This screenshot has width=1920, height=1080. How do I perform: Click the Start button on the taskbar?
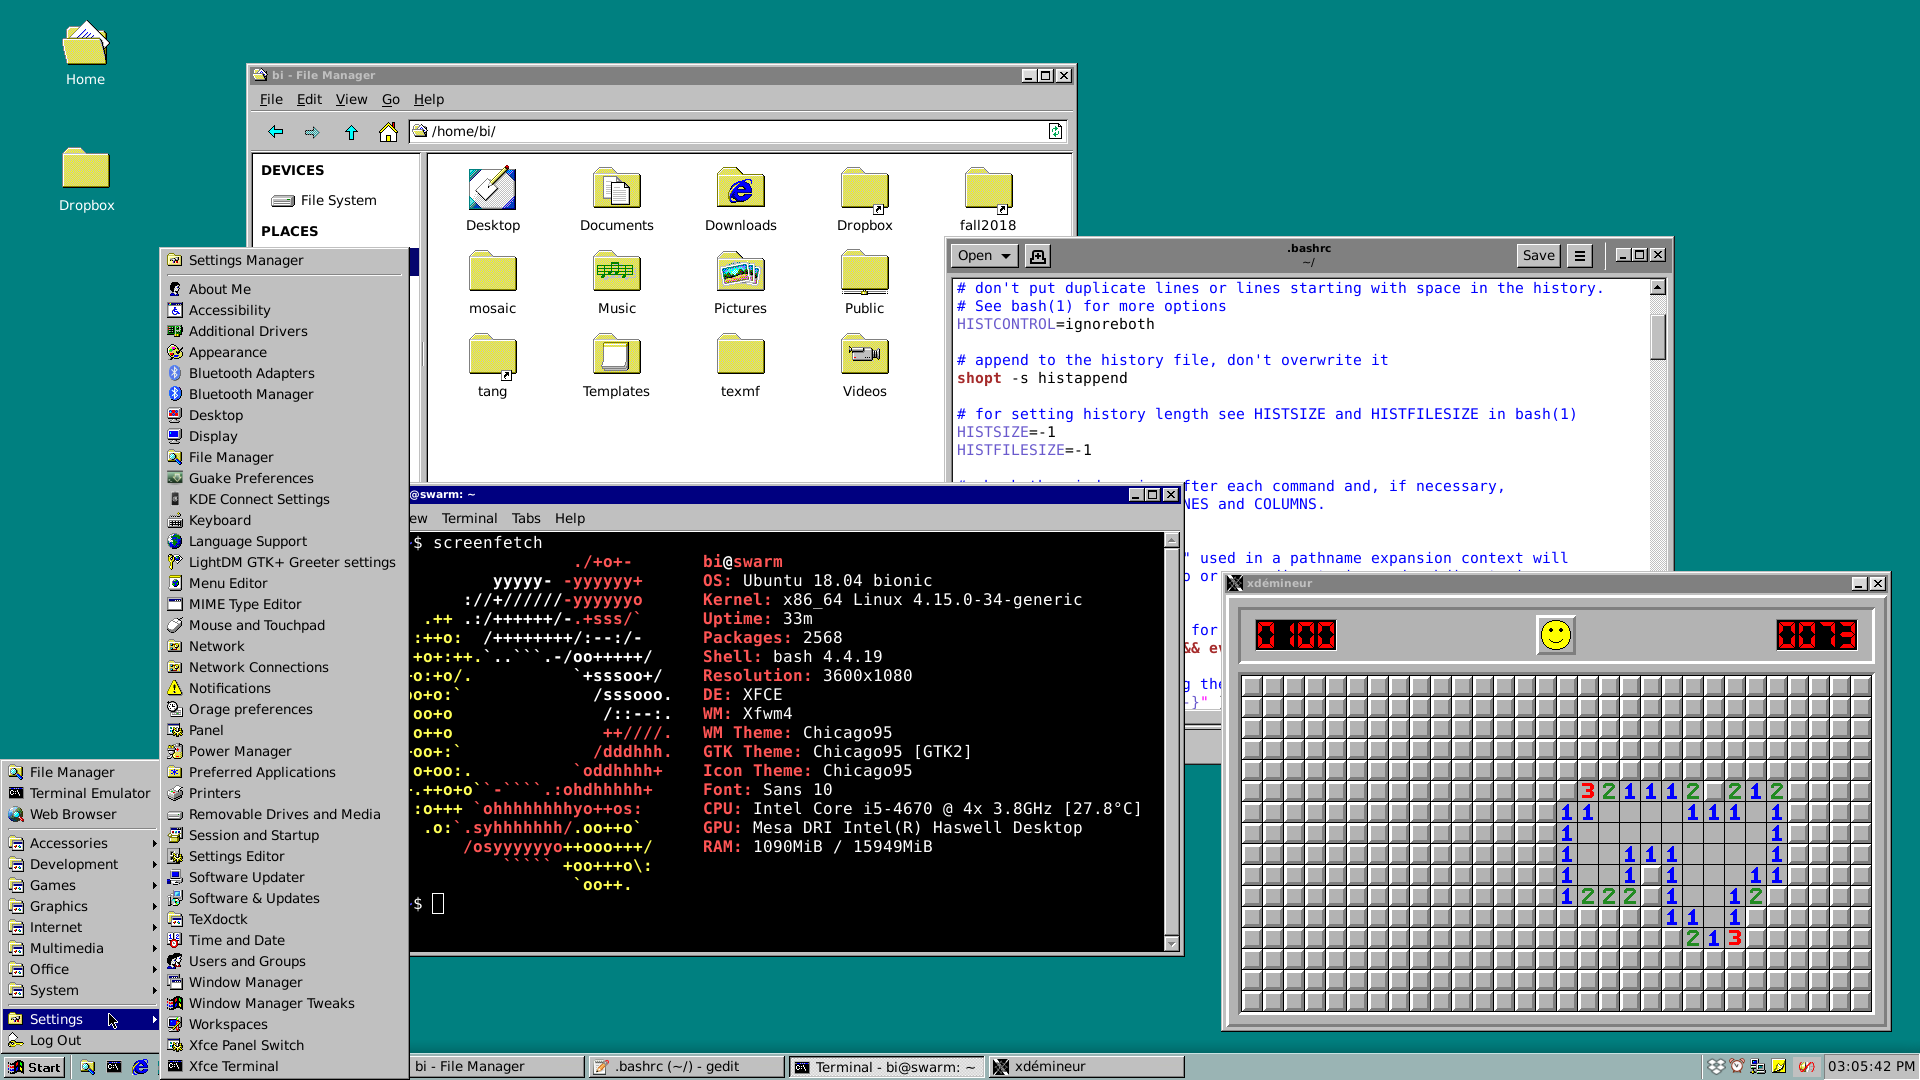(35, 1067)
